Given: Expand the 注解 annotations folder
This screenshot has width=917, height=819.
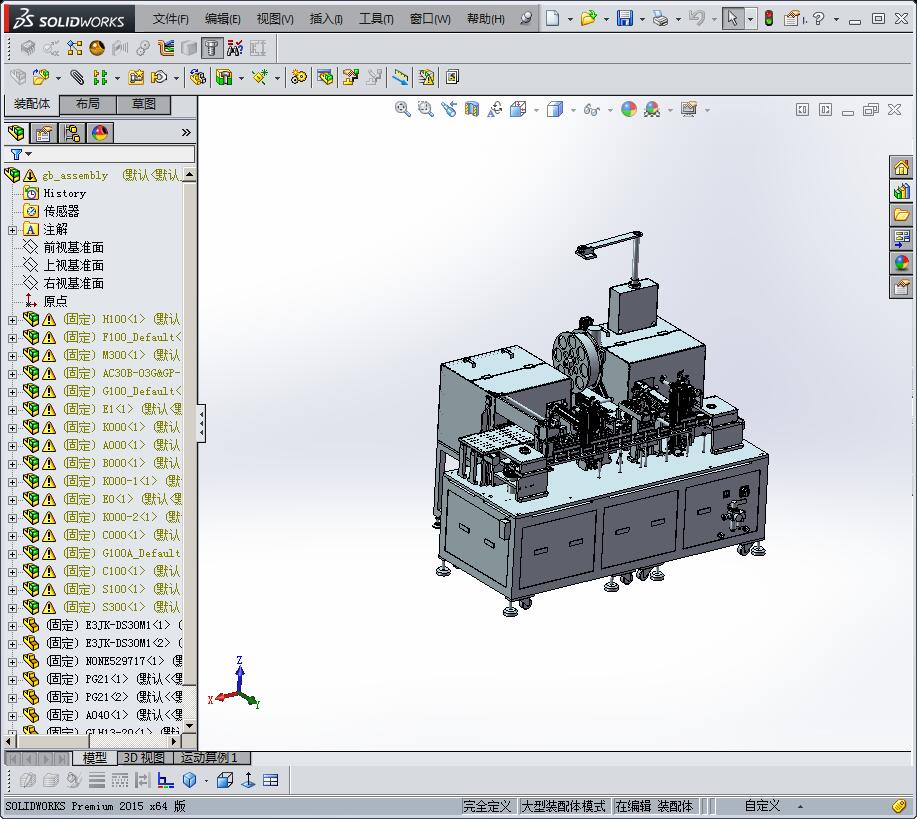Looking at the screenshot, I should click(12, 230).
